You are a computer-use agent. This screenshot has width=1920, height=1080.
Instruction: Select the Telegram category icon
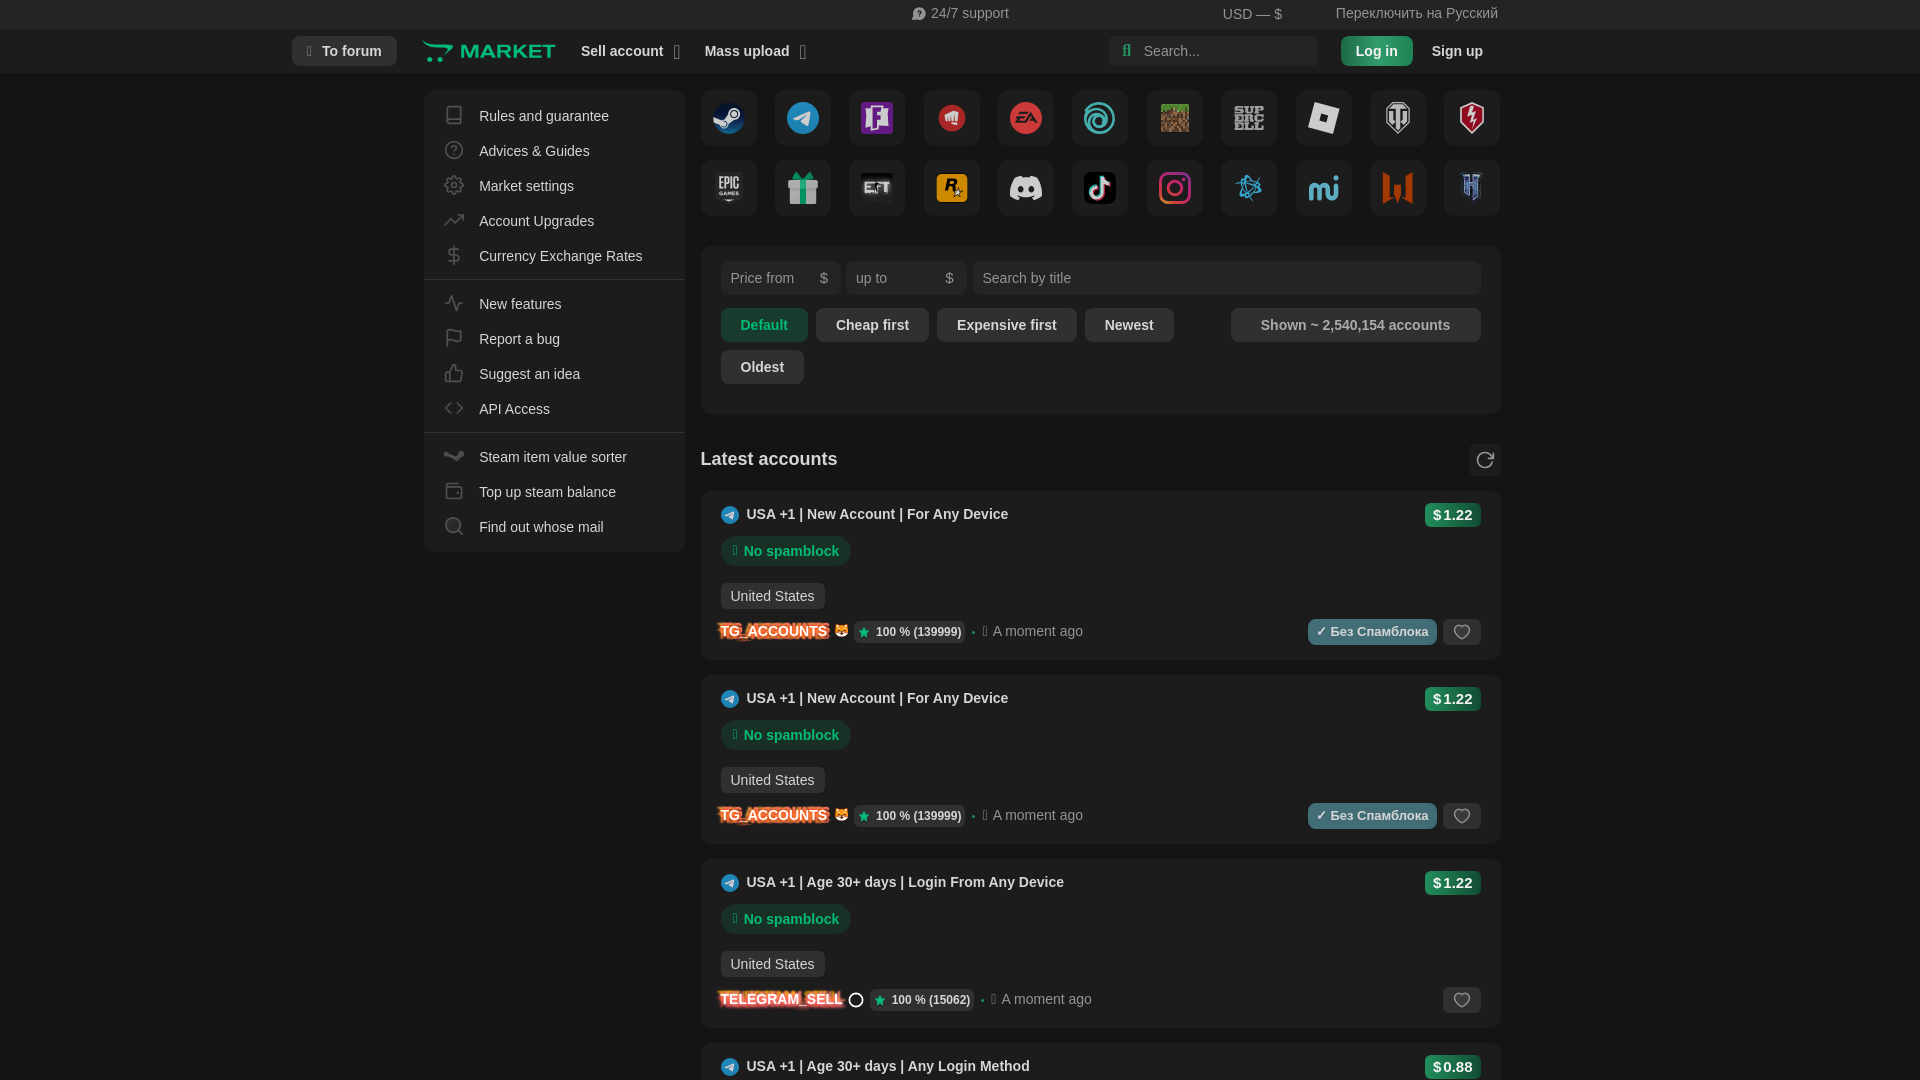pyautogui.click(x=802, y=118)
